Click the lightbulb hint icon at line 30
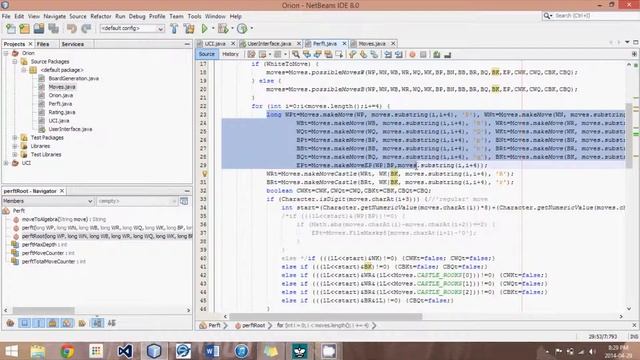 pyautogui.click(x=205, y=174)
